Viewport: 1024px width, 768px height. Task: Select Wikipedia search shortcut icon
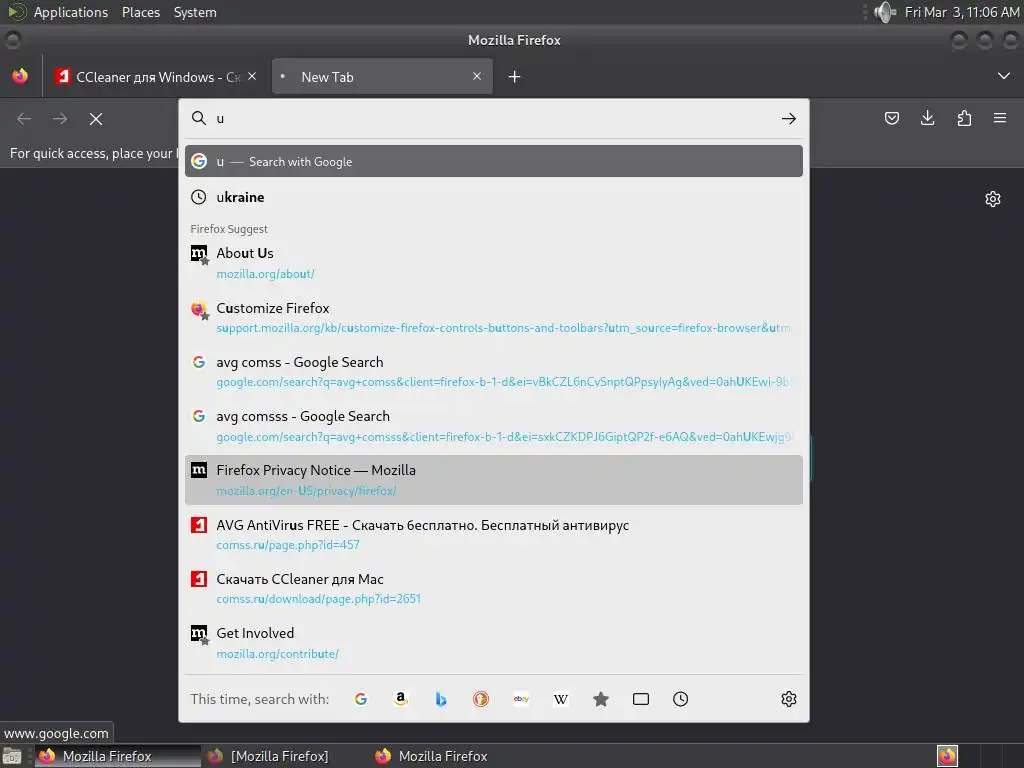pos(561,699)
